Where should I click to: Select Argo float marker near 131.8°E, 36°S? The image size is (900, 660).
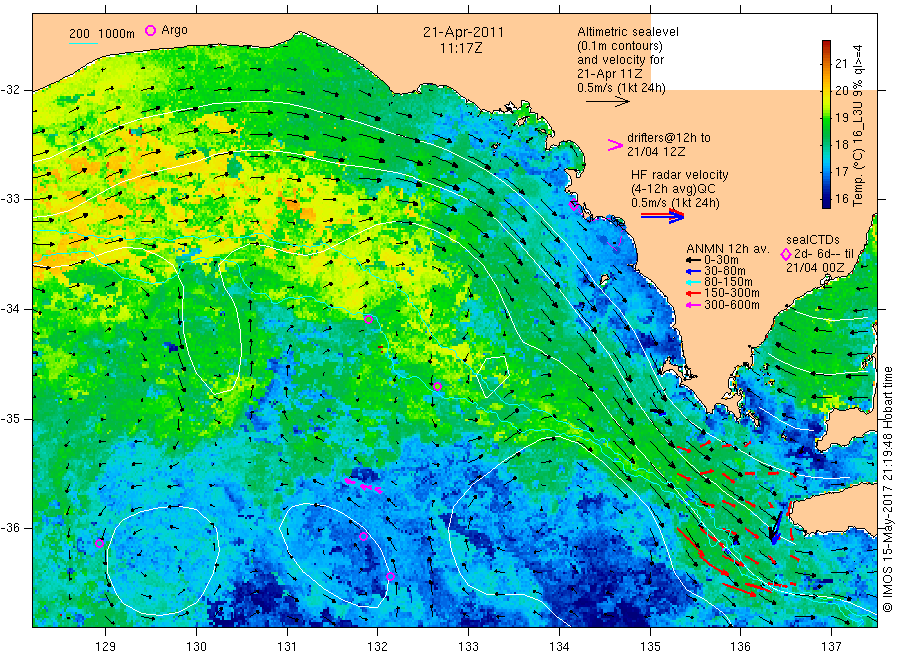click(363, 537)
